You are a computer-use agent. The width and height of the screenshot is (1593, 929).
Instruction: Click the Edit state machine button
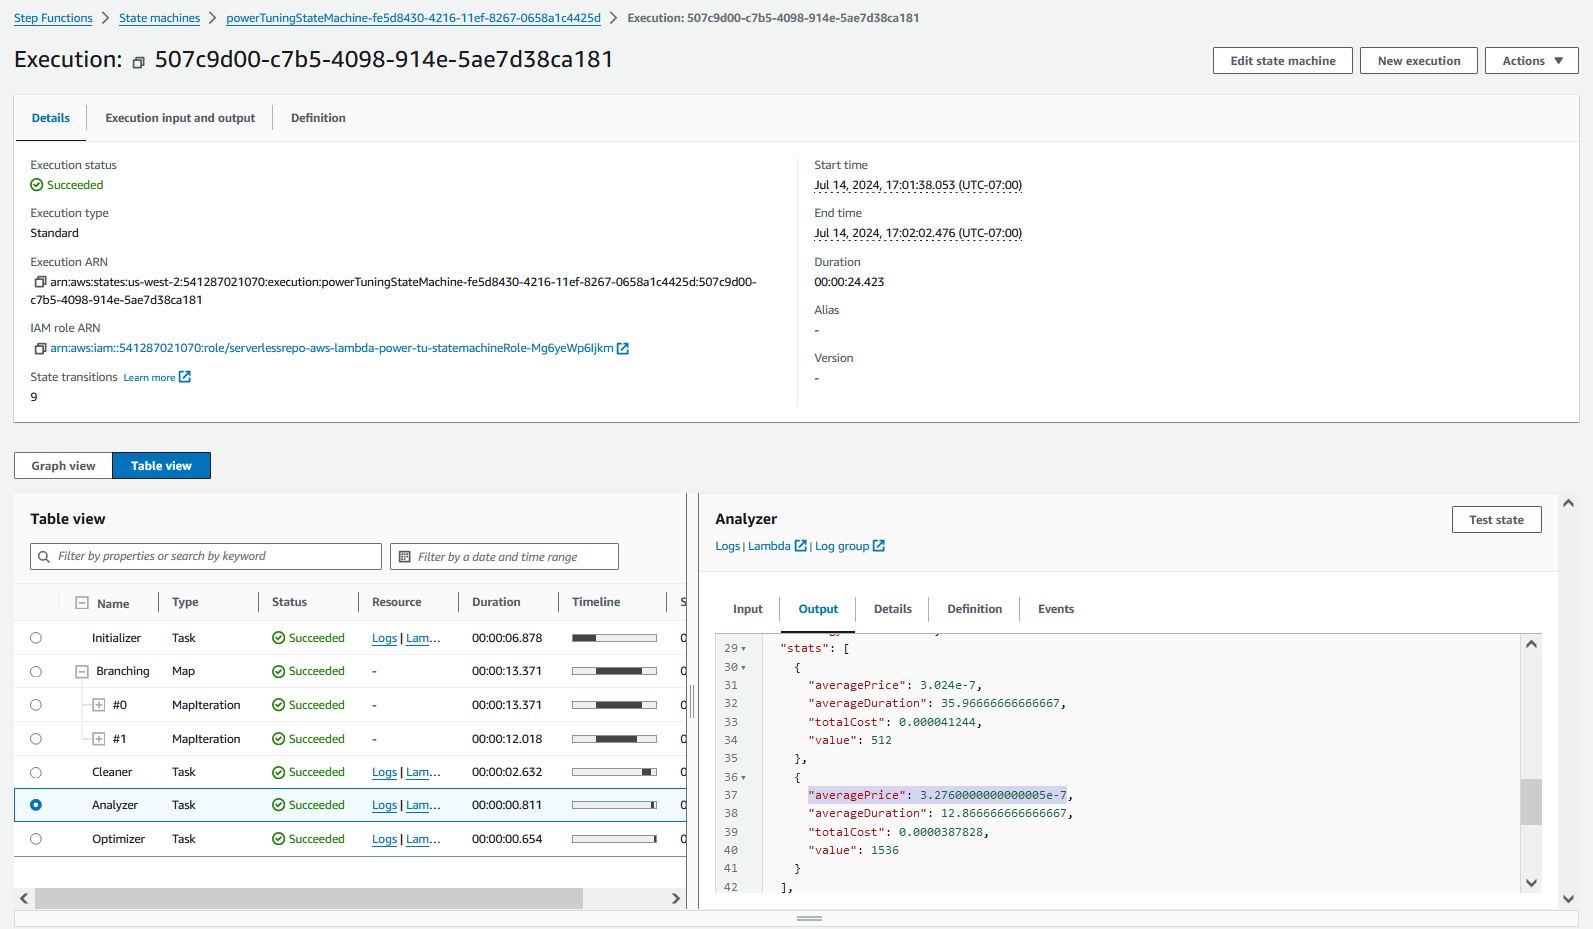pyautogui.click(x=1282, y=61)
